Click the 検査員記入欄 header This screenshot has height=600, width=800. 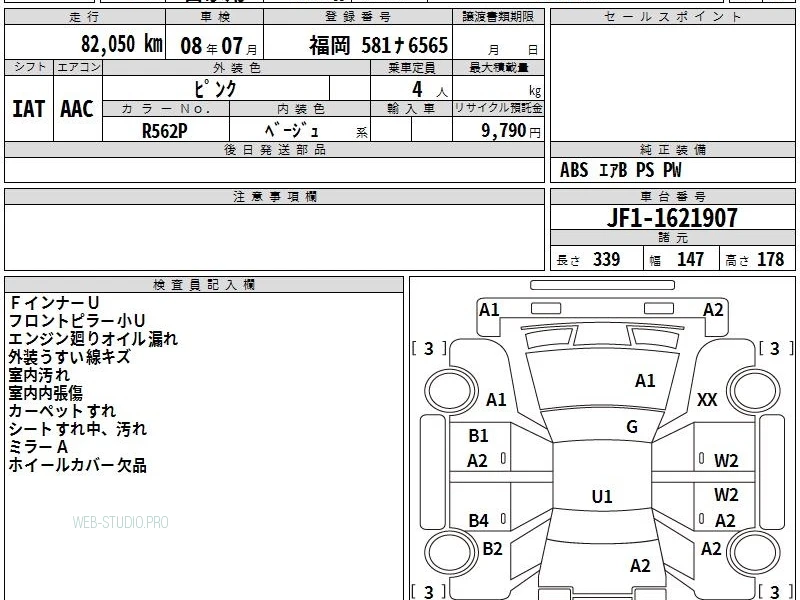point(204,285)
